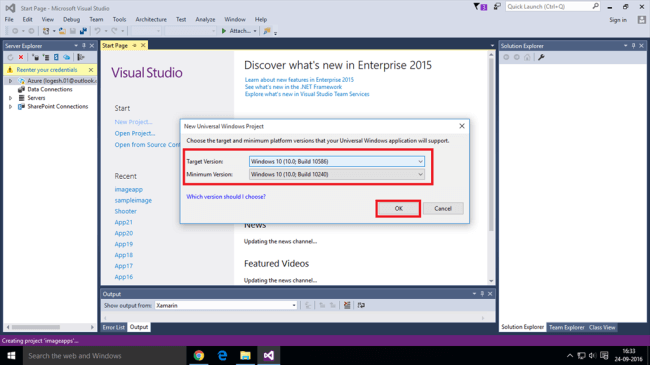Click the Open Project link on Start Page
Viewport: 650px width, 365px height.
pos(135,134)
